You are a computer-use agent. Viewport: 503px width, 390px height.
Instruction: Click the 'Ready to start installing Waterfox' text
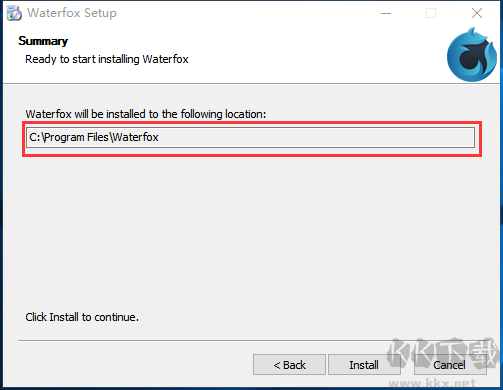107,59
